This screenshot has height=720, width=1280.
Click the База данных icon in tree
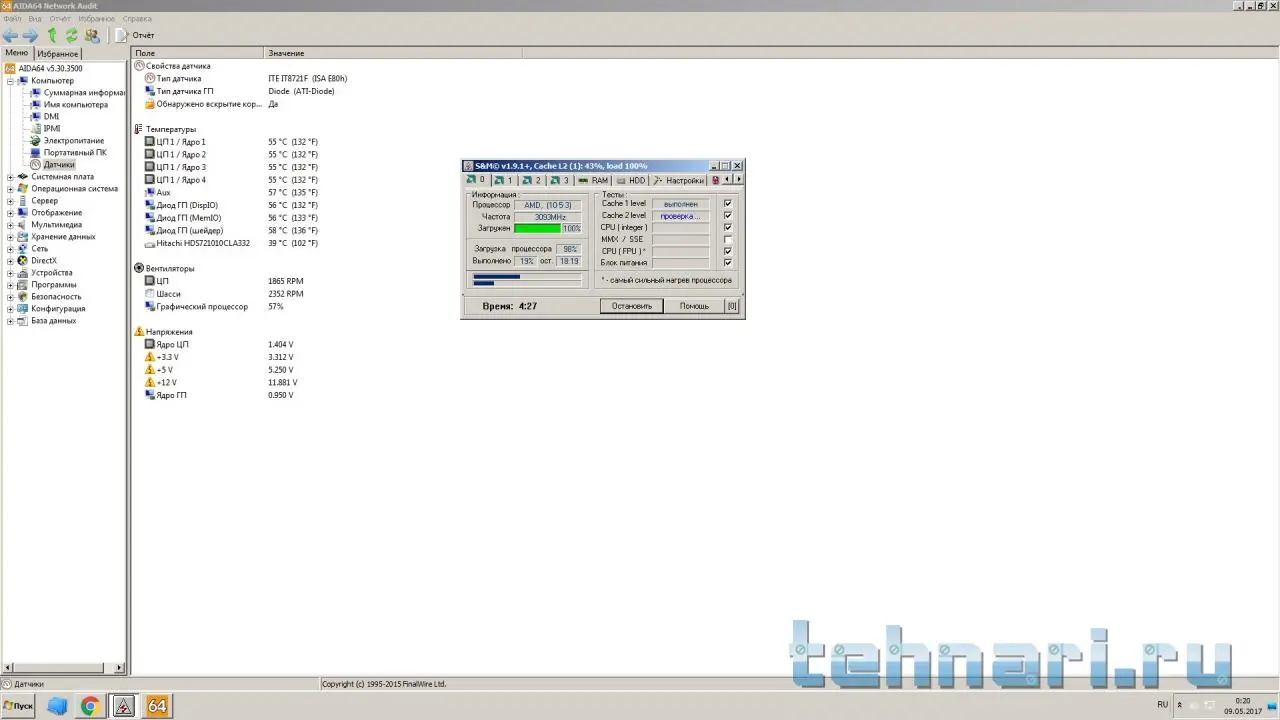(x=23, y=320)
